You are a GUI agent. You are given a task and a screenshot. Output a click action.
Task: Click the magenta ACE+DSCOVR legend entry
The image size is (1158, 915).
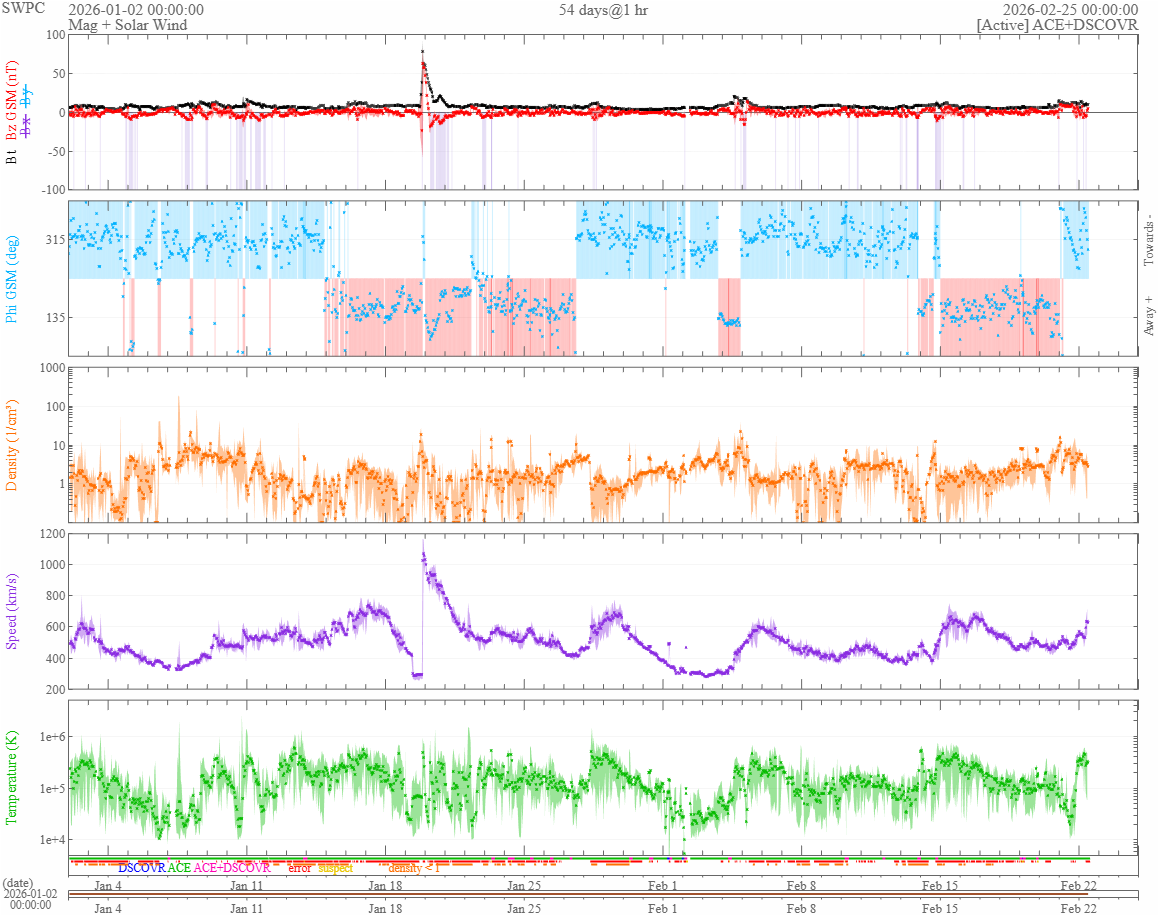click(232, 868)
